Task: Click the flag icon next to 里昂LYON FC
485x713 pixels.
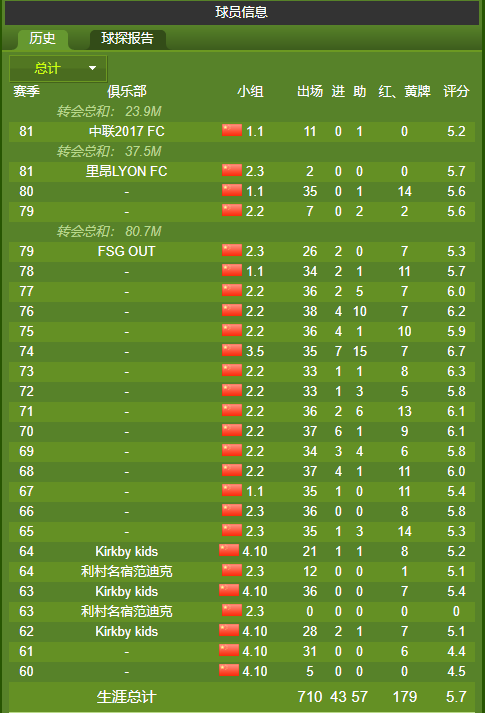Action: tap(232, 170)
